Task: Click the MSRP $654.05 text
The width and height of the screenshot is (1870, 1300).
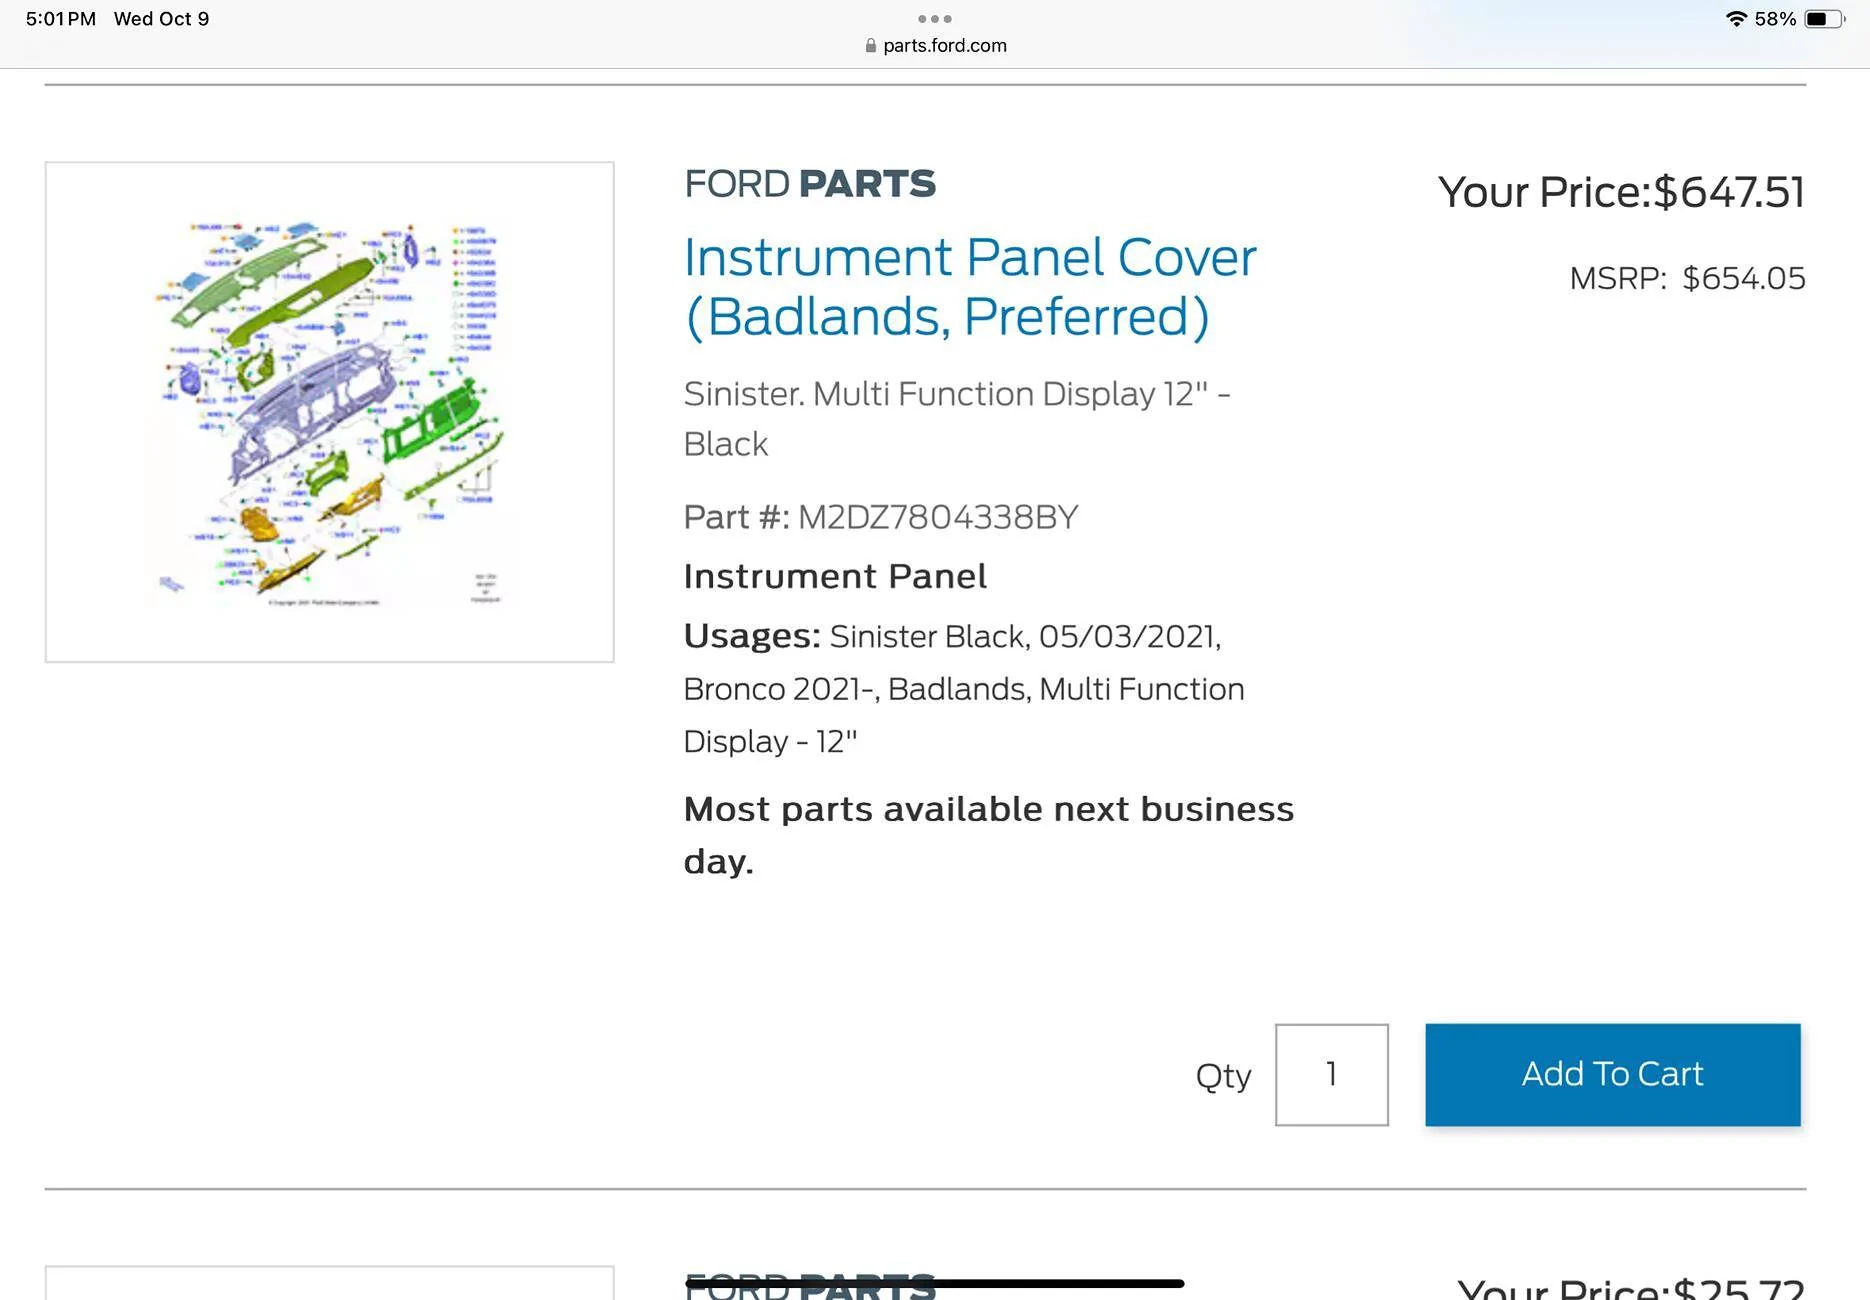Action: (1687, 278)
